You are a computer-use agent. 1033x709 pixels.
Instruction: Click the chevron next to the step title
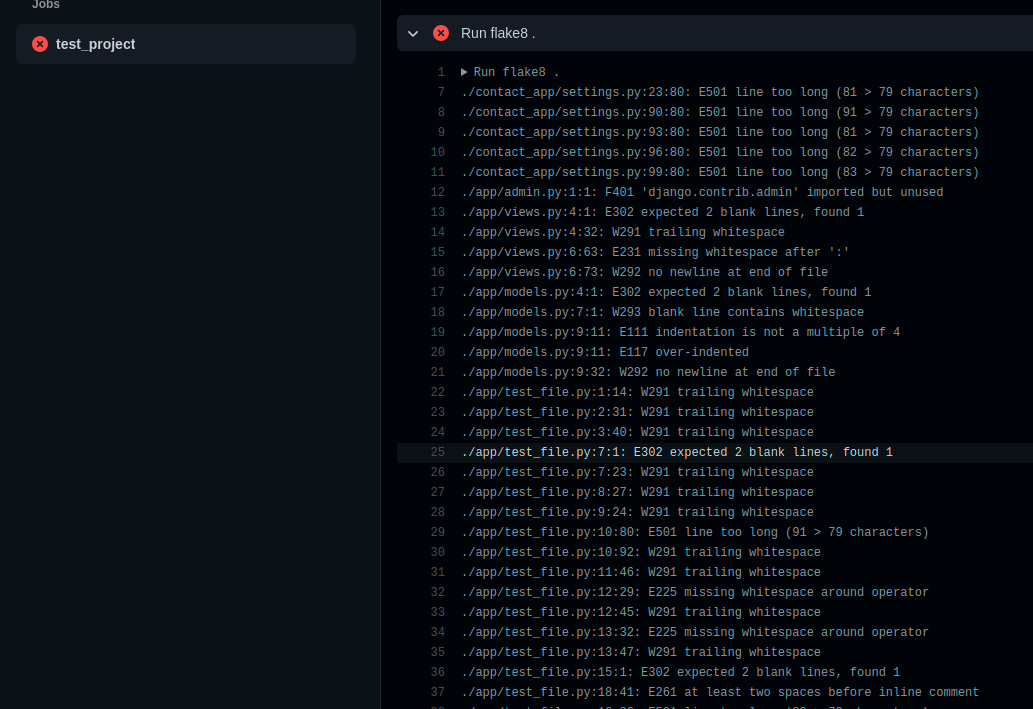click(x=413, y=33)
